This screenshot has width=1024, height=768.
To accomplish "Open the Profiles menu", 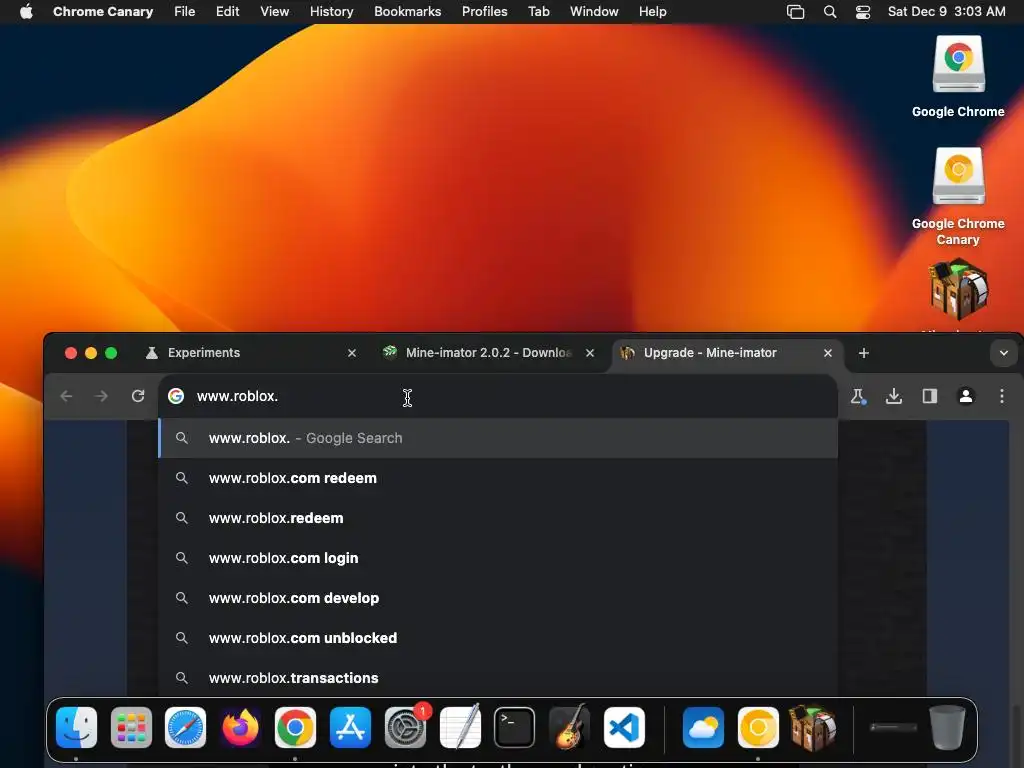I will tap(485, 11).
